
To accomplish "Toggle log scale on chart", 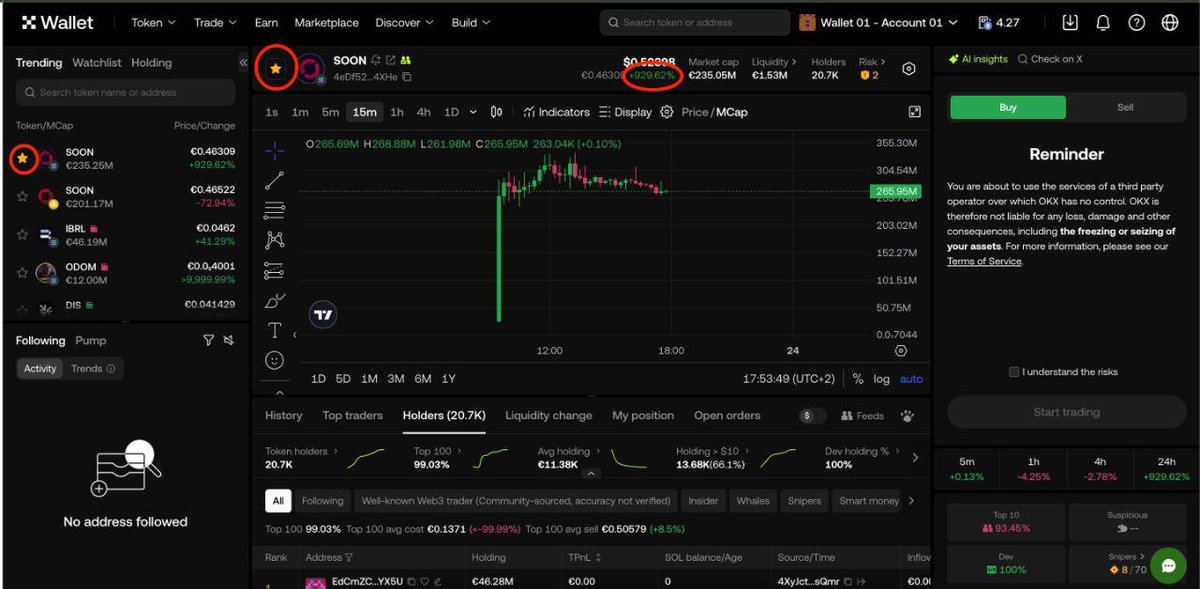I will [x=881, y=379].
